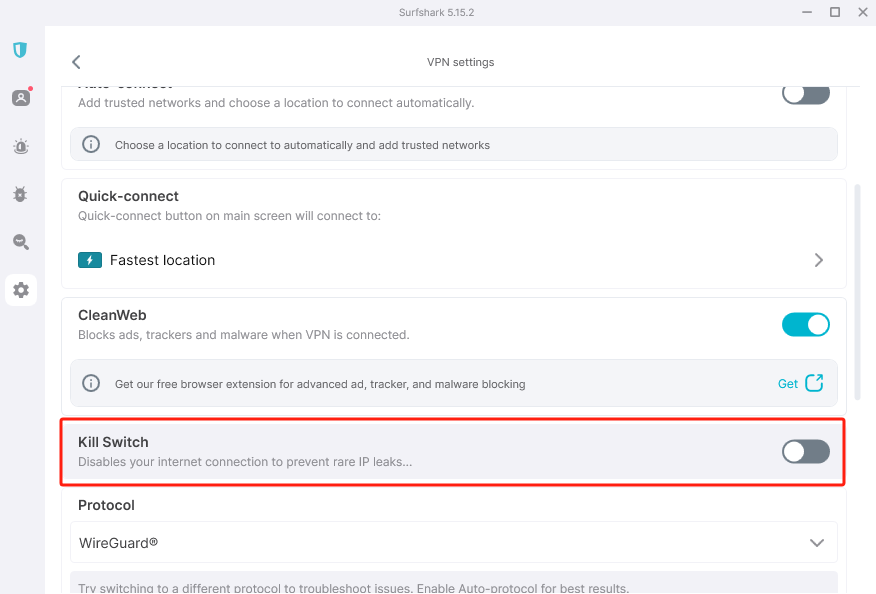
Task: Enable the Kill Switch toggle
Action: (806, 452)
